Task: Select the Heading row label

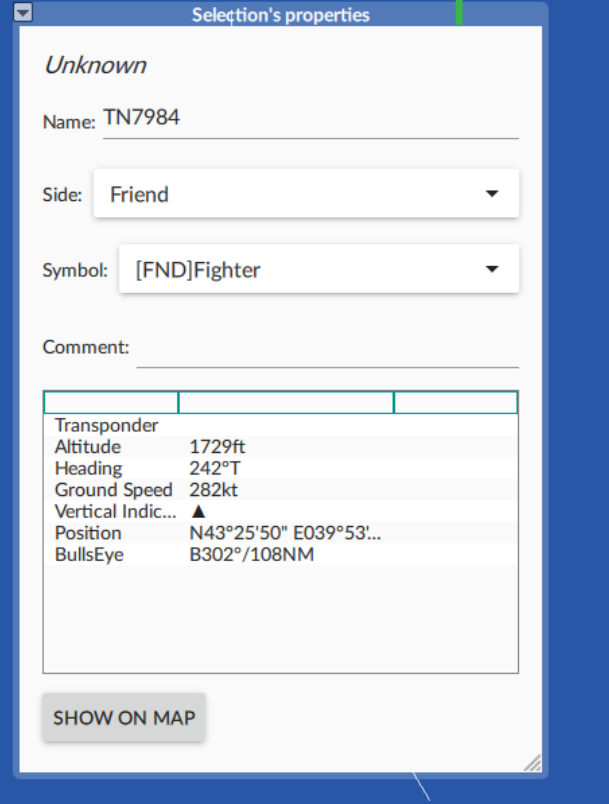Action: pyautogui.click(x=89, y=469)
